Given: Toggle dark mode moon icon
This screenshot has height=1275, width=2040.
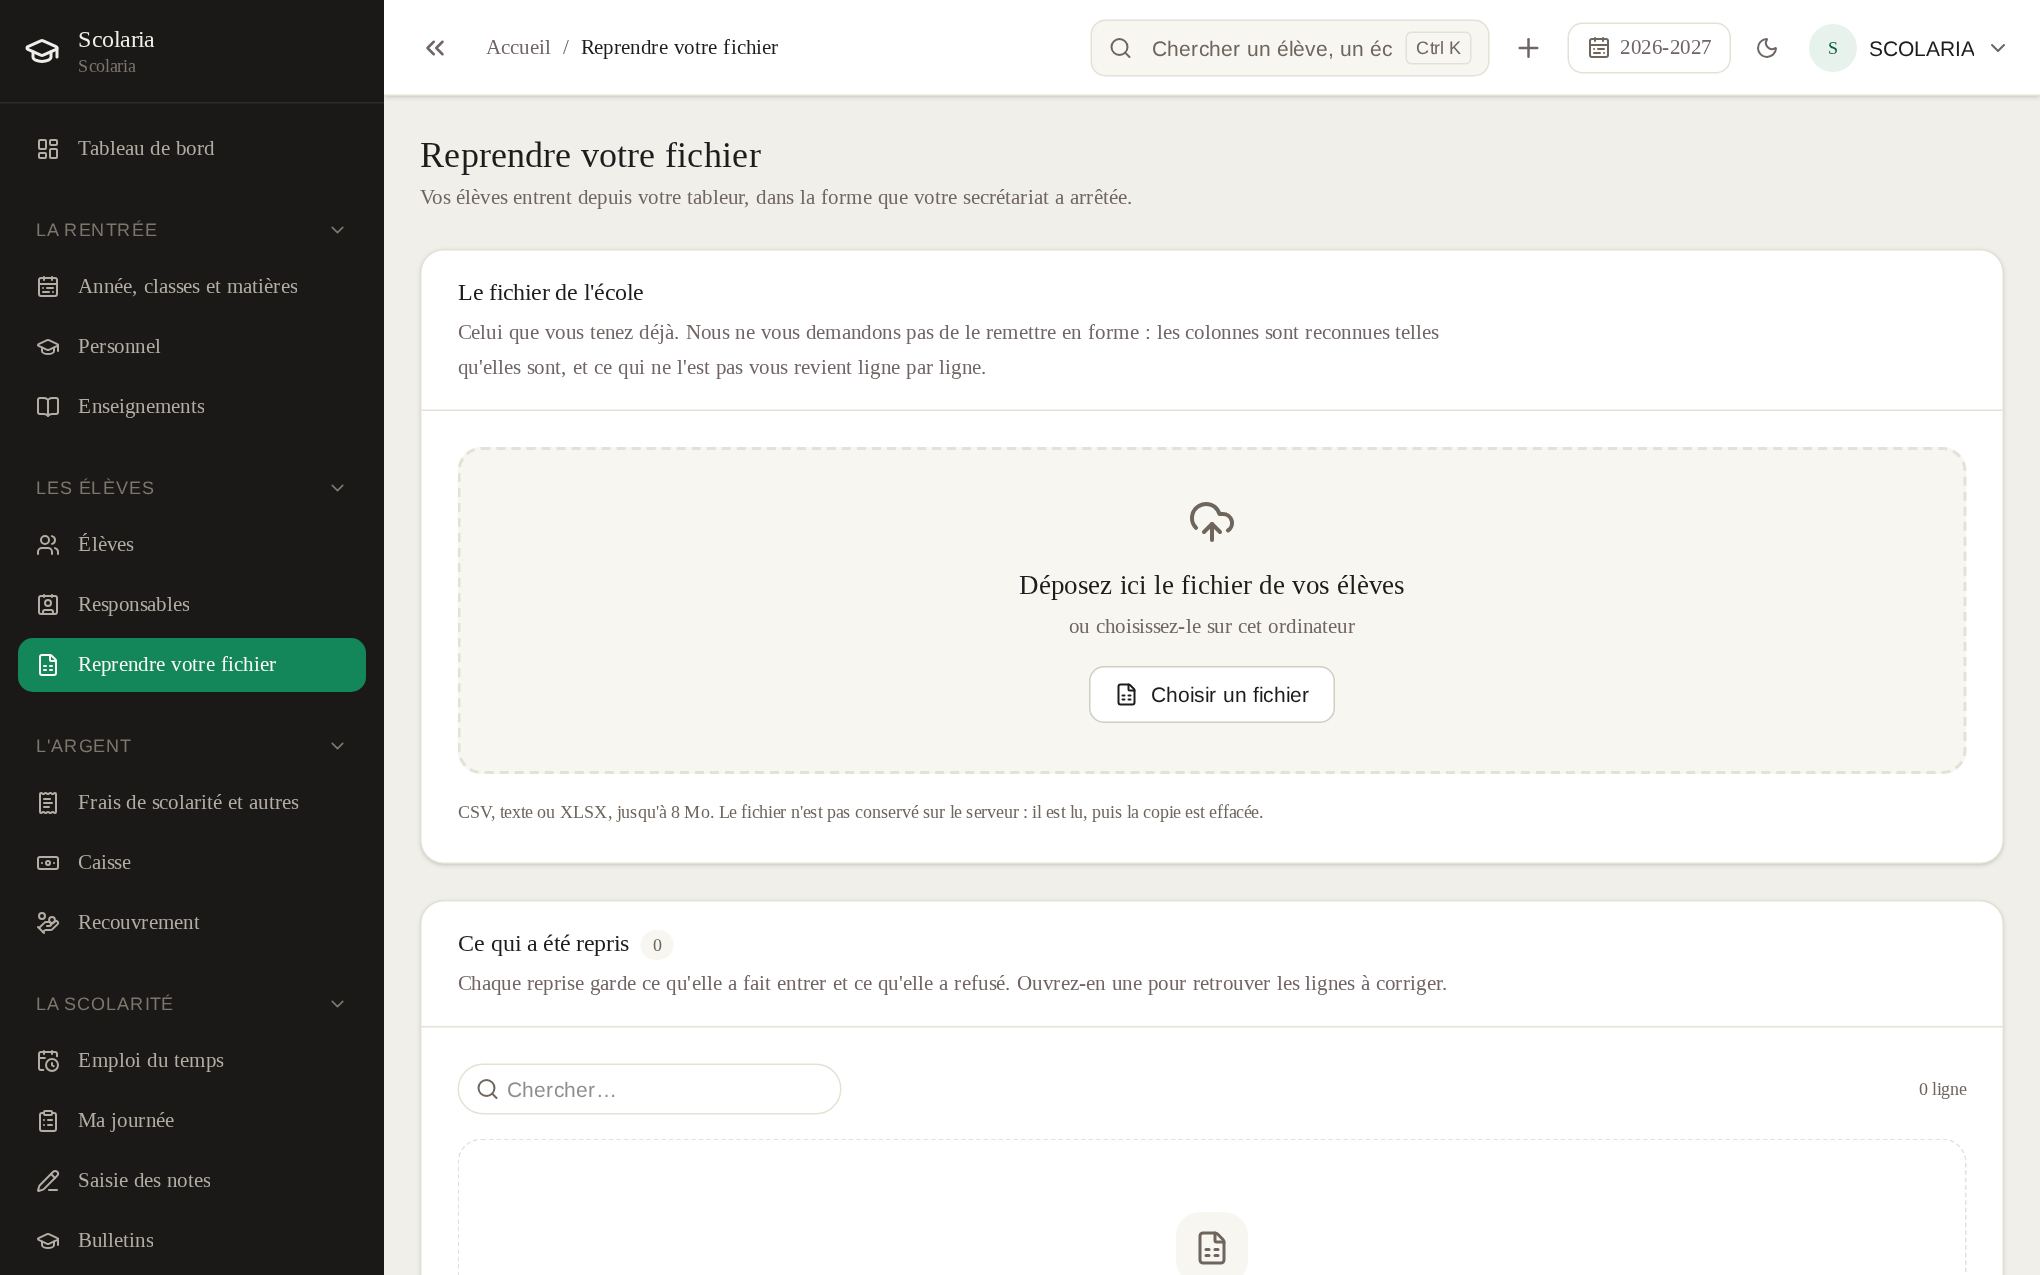Looking at the screenshot, I should 1767,48.
